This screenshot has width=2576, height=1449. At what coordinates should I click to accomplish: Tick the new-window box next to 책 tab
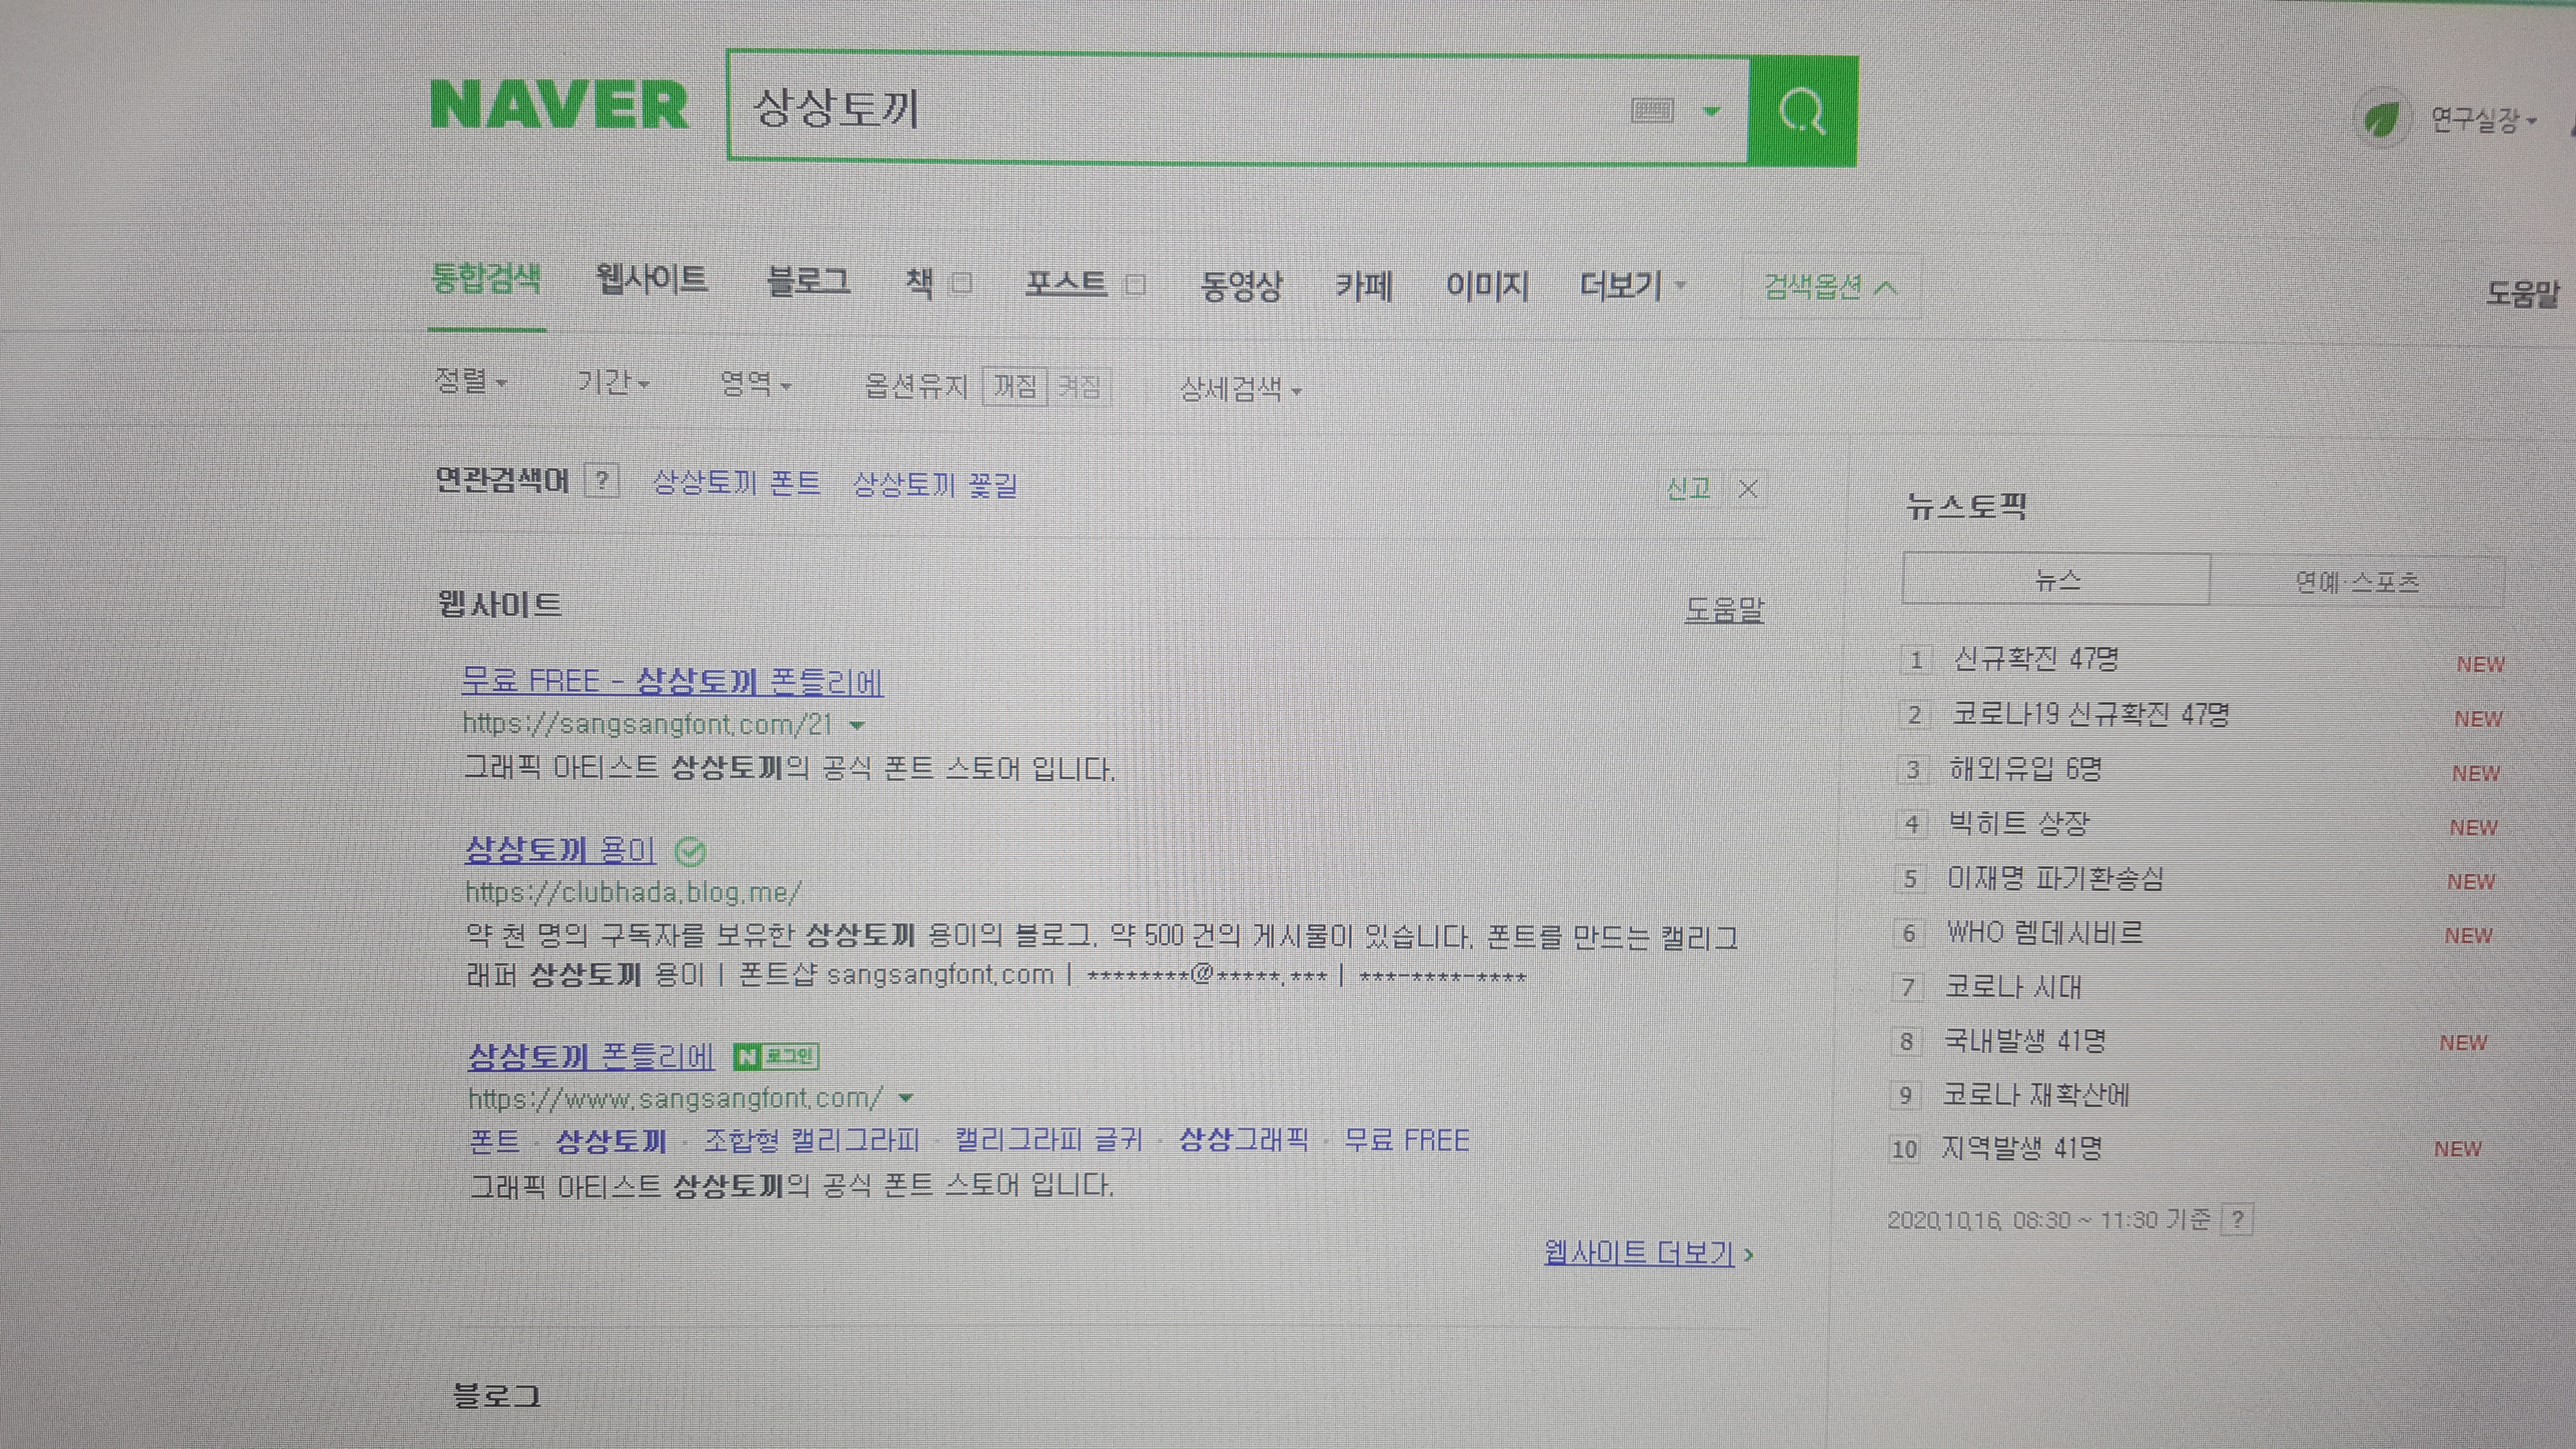(961, 283)
